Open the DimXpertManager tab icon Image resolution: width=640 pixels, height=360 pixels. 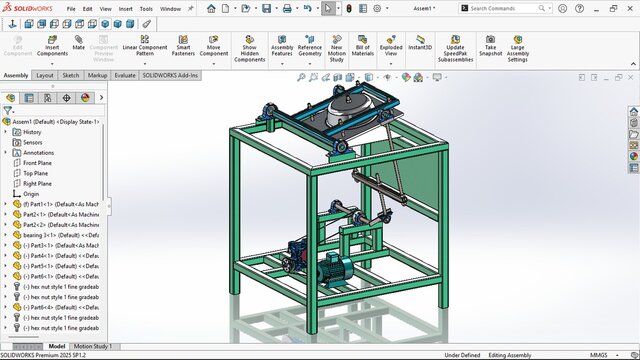(x=67, y=98)
